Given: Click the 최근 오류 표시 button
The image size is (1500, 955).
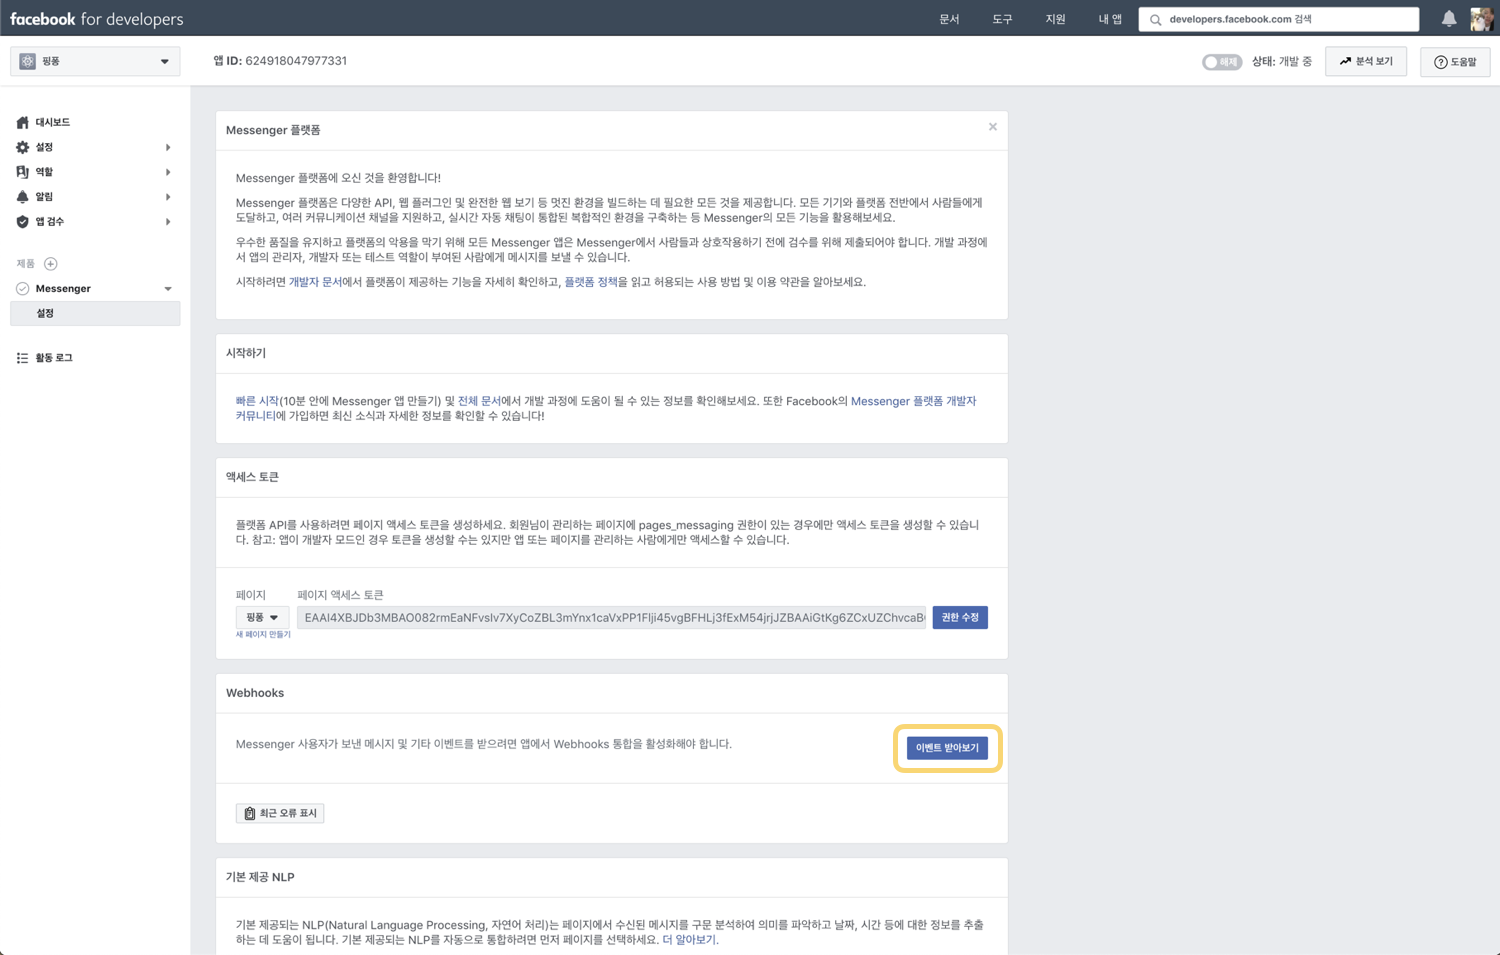Looking at the screenshot, I should pos(280,814).
